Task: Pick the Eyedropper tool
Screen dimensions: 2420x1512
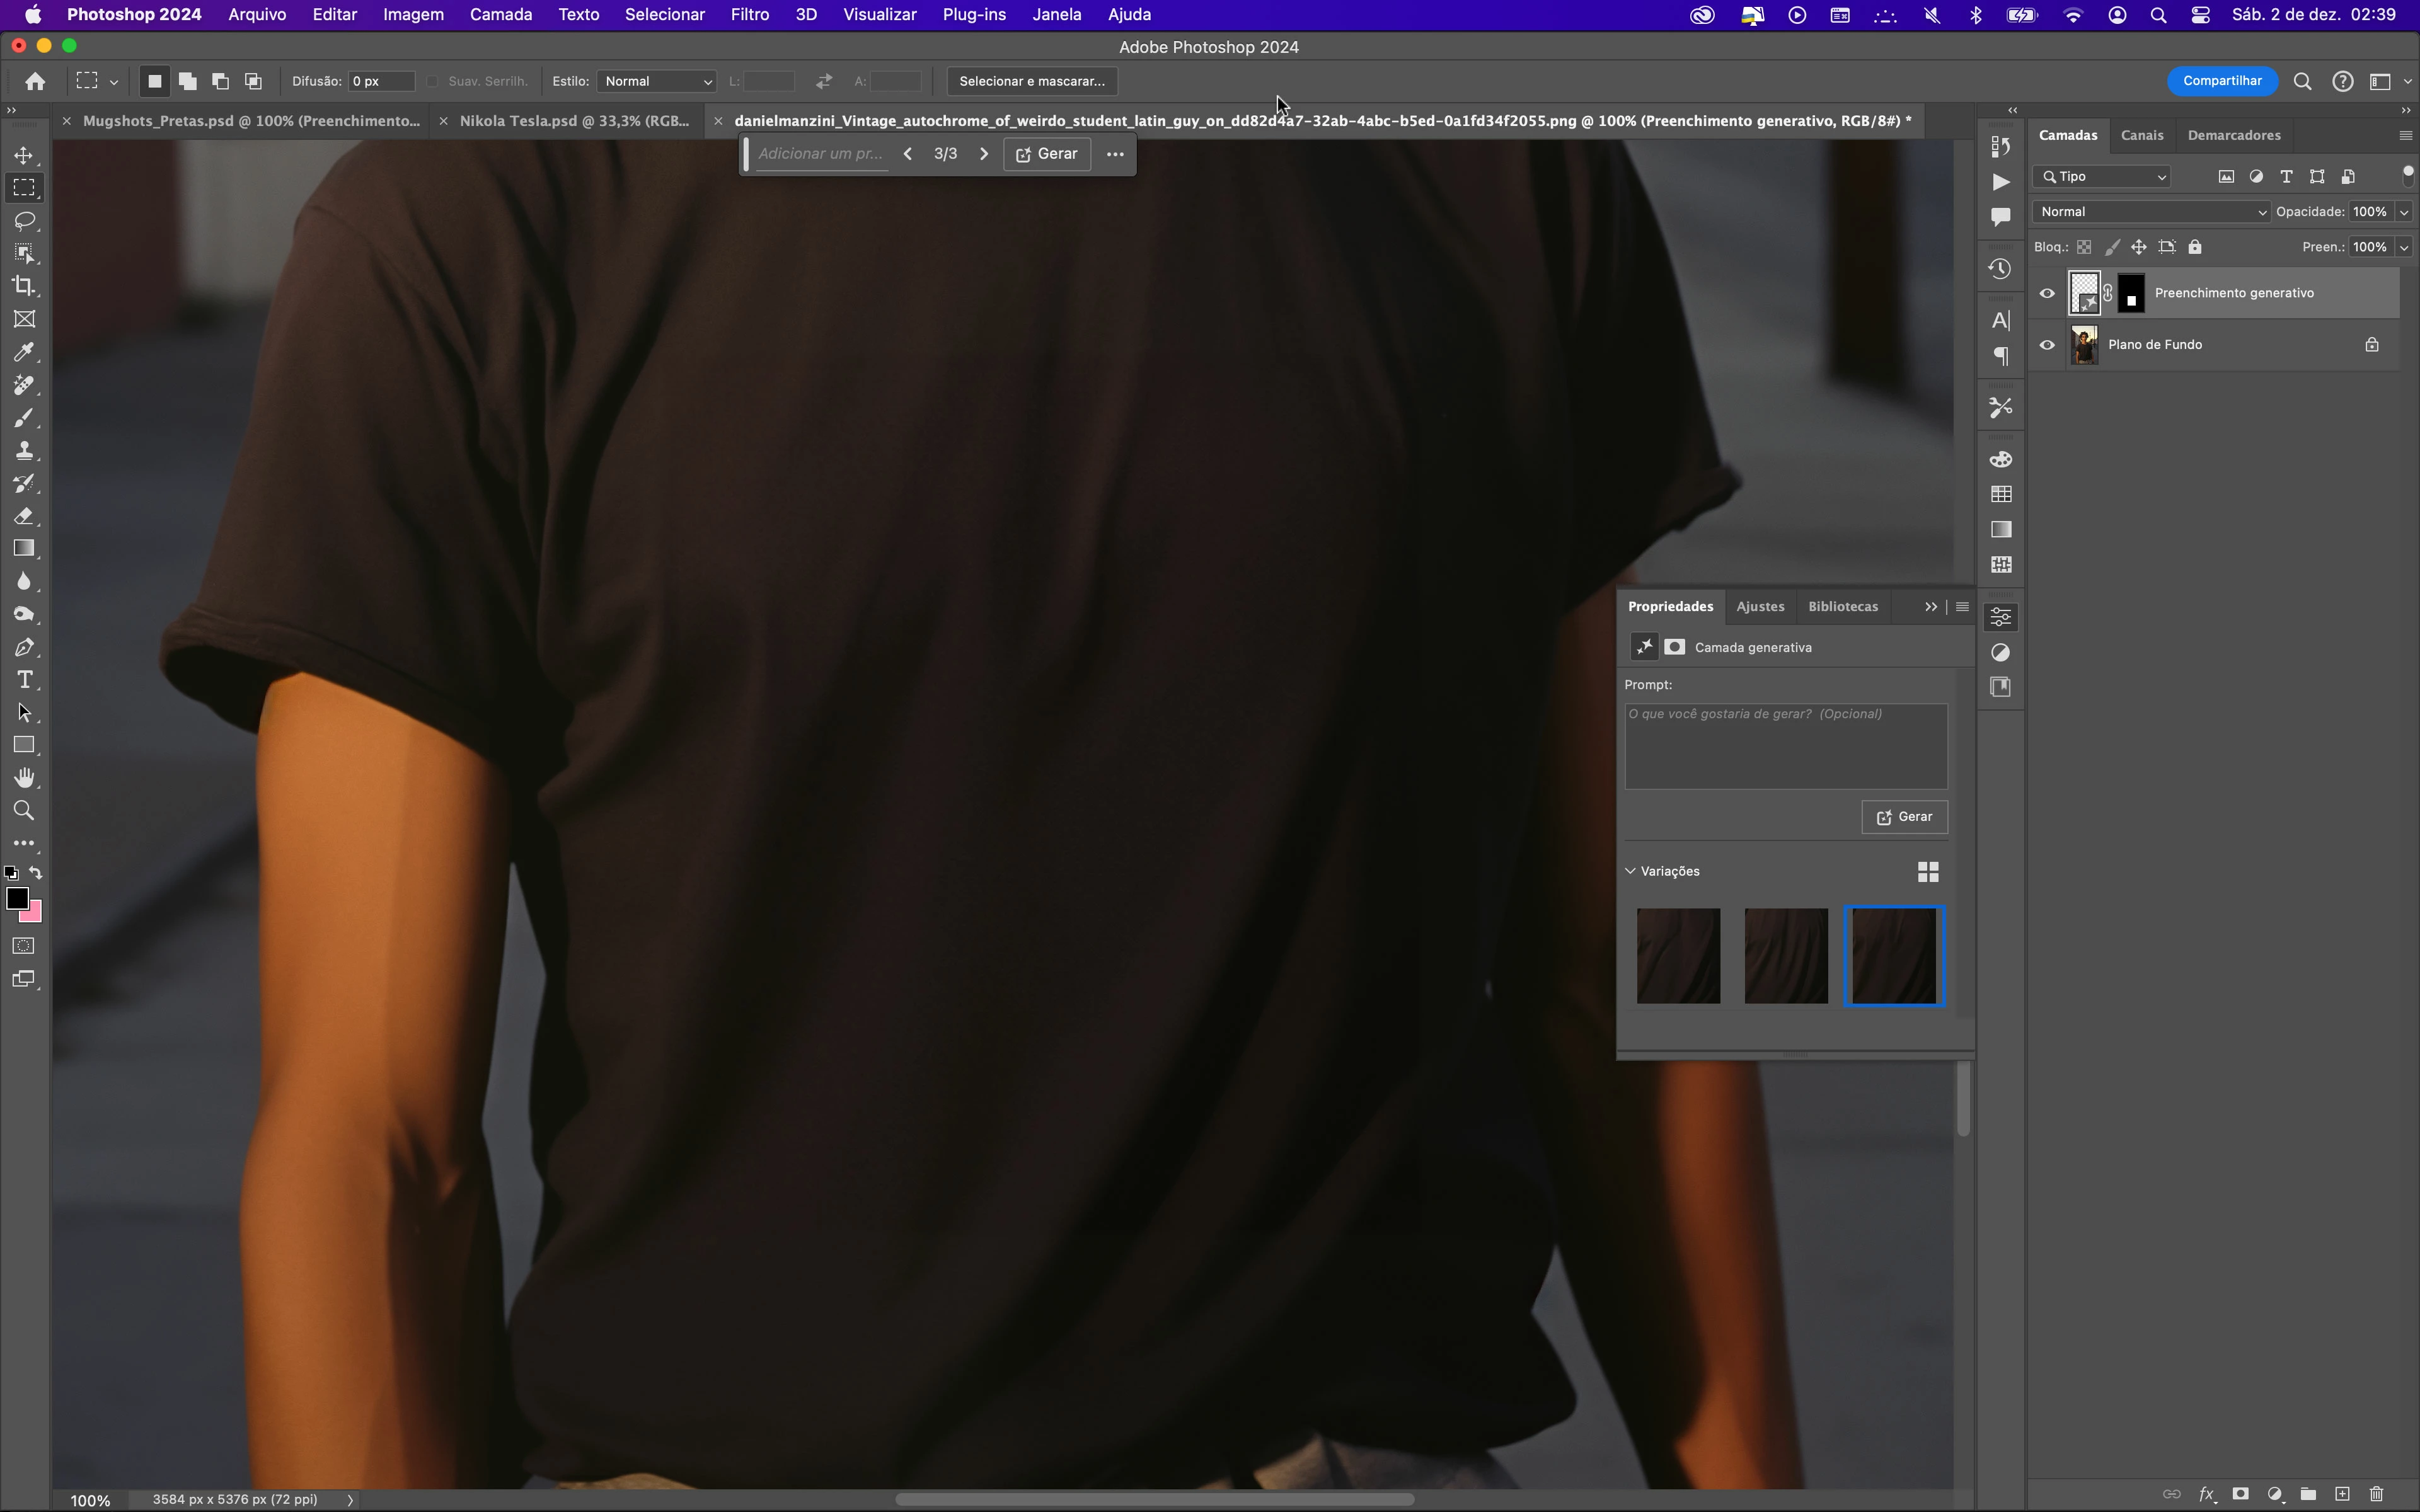Action: pyautogui.click(x=24, y=352)
